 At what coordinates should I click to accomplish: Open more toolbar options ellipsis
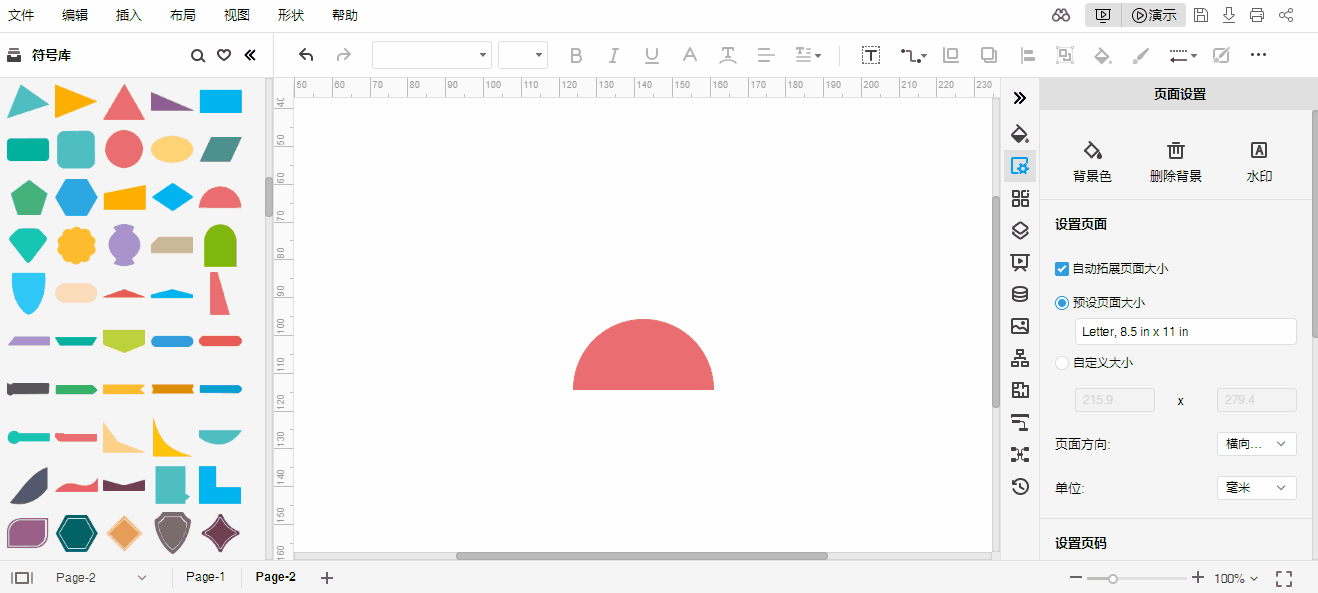pyautogui.click(x=1258, y=55)
